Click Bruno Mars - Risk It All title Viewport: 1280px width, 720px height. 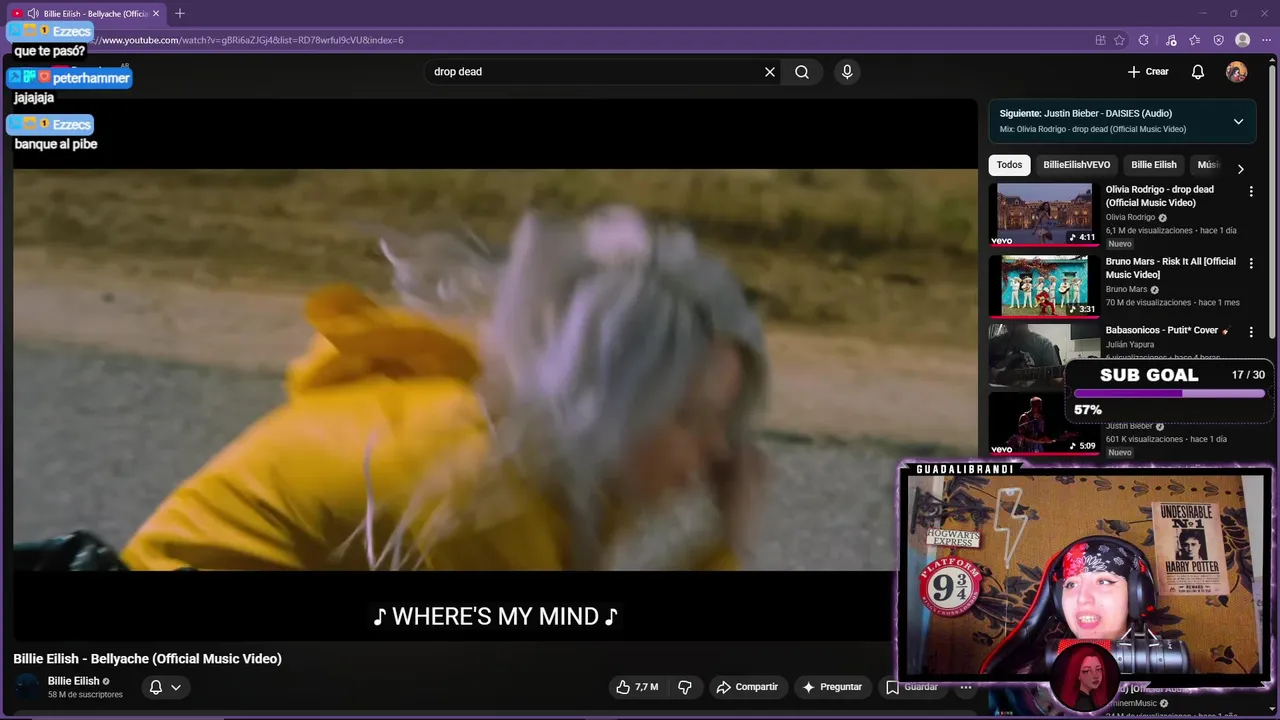[x=1170, y=268]
